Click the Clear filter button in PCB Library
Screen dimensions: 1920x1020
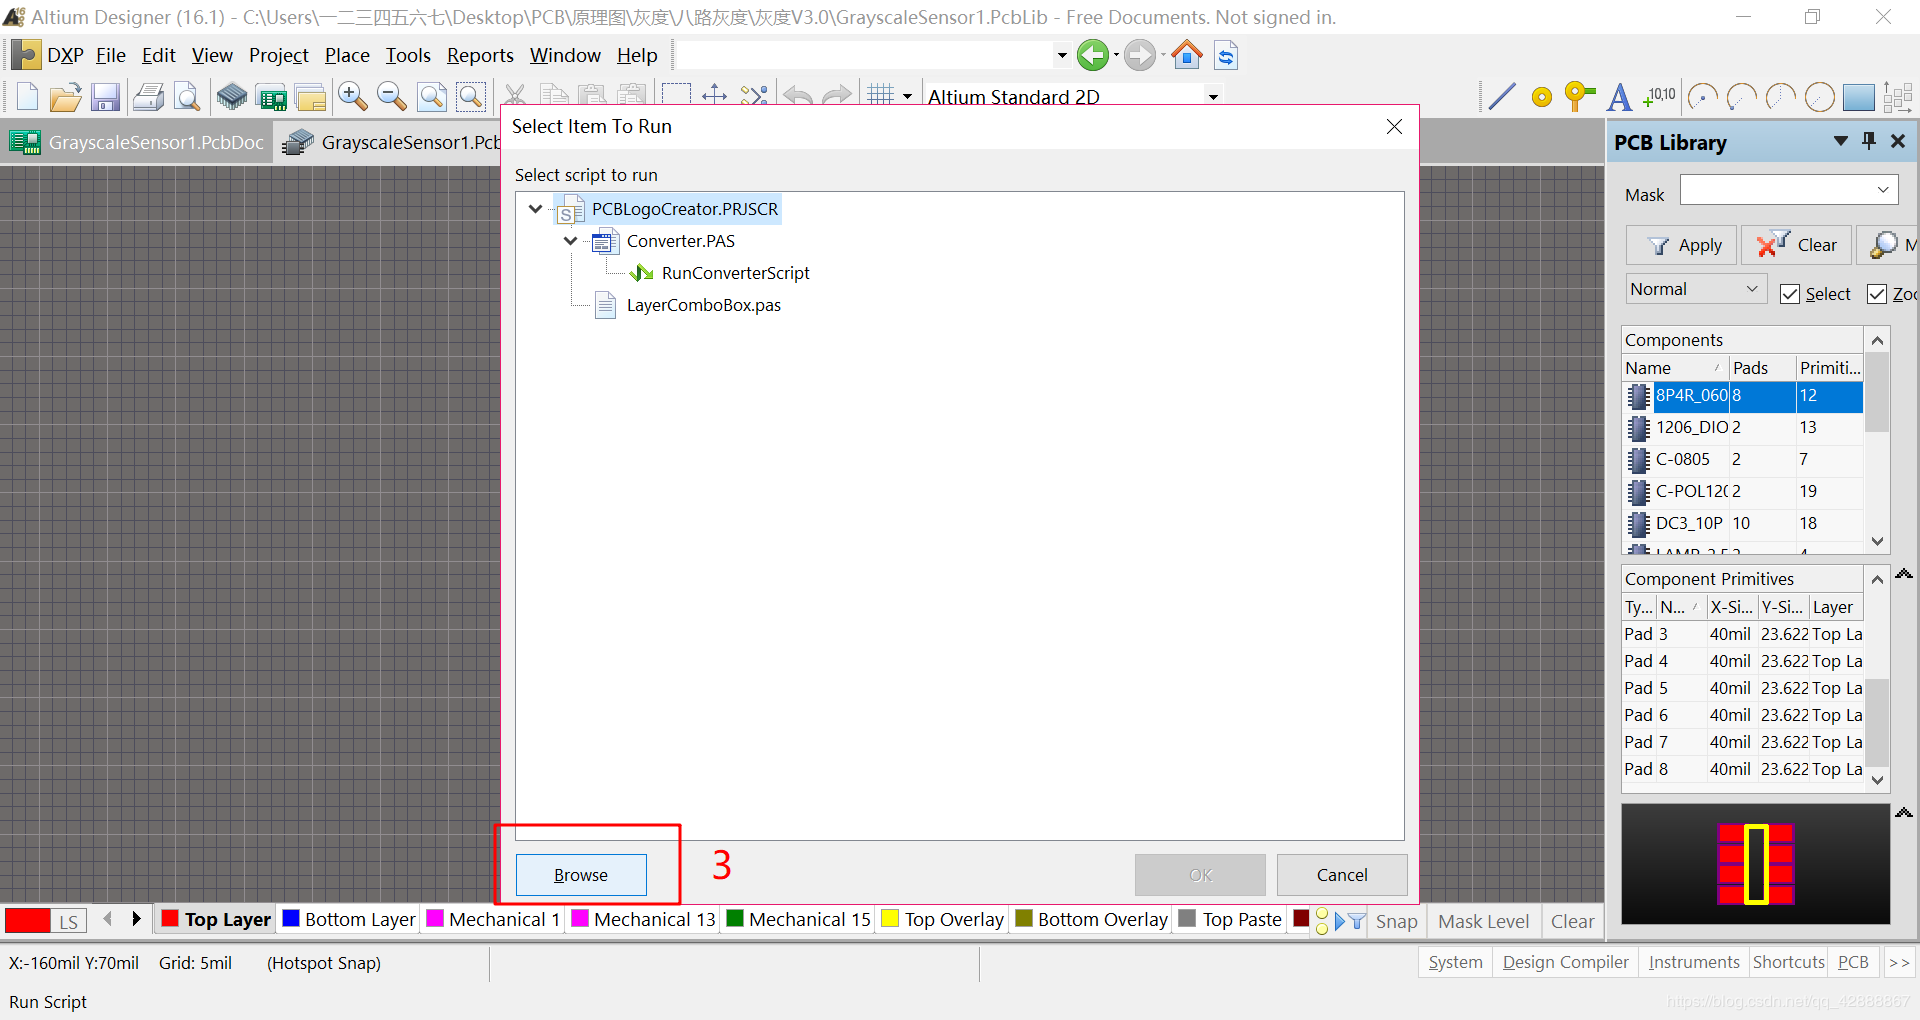[x=1797, y=245]
